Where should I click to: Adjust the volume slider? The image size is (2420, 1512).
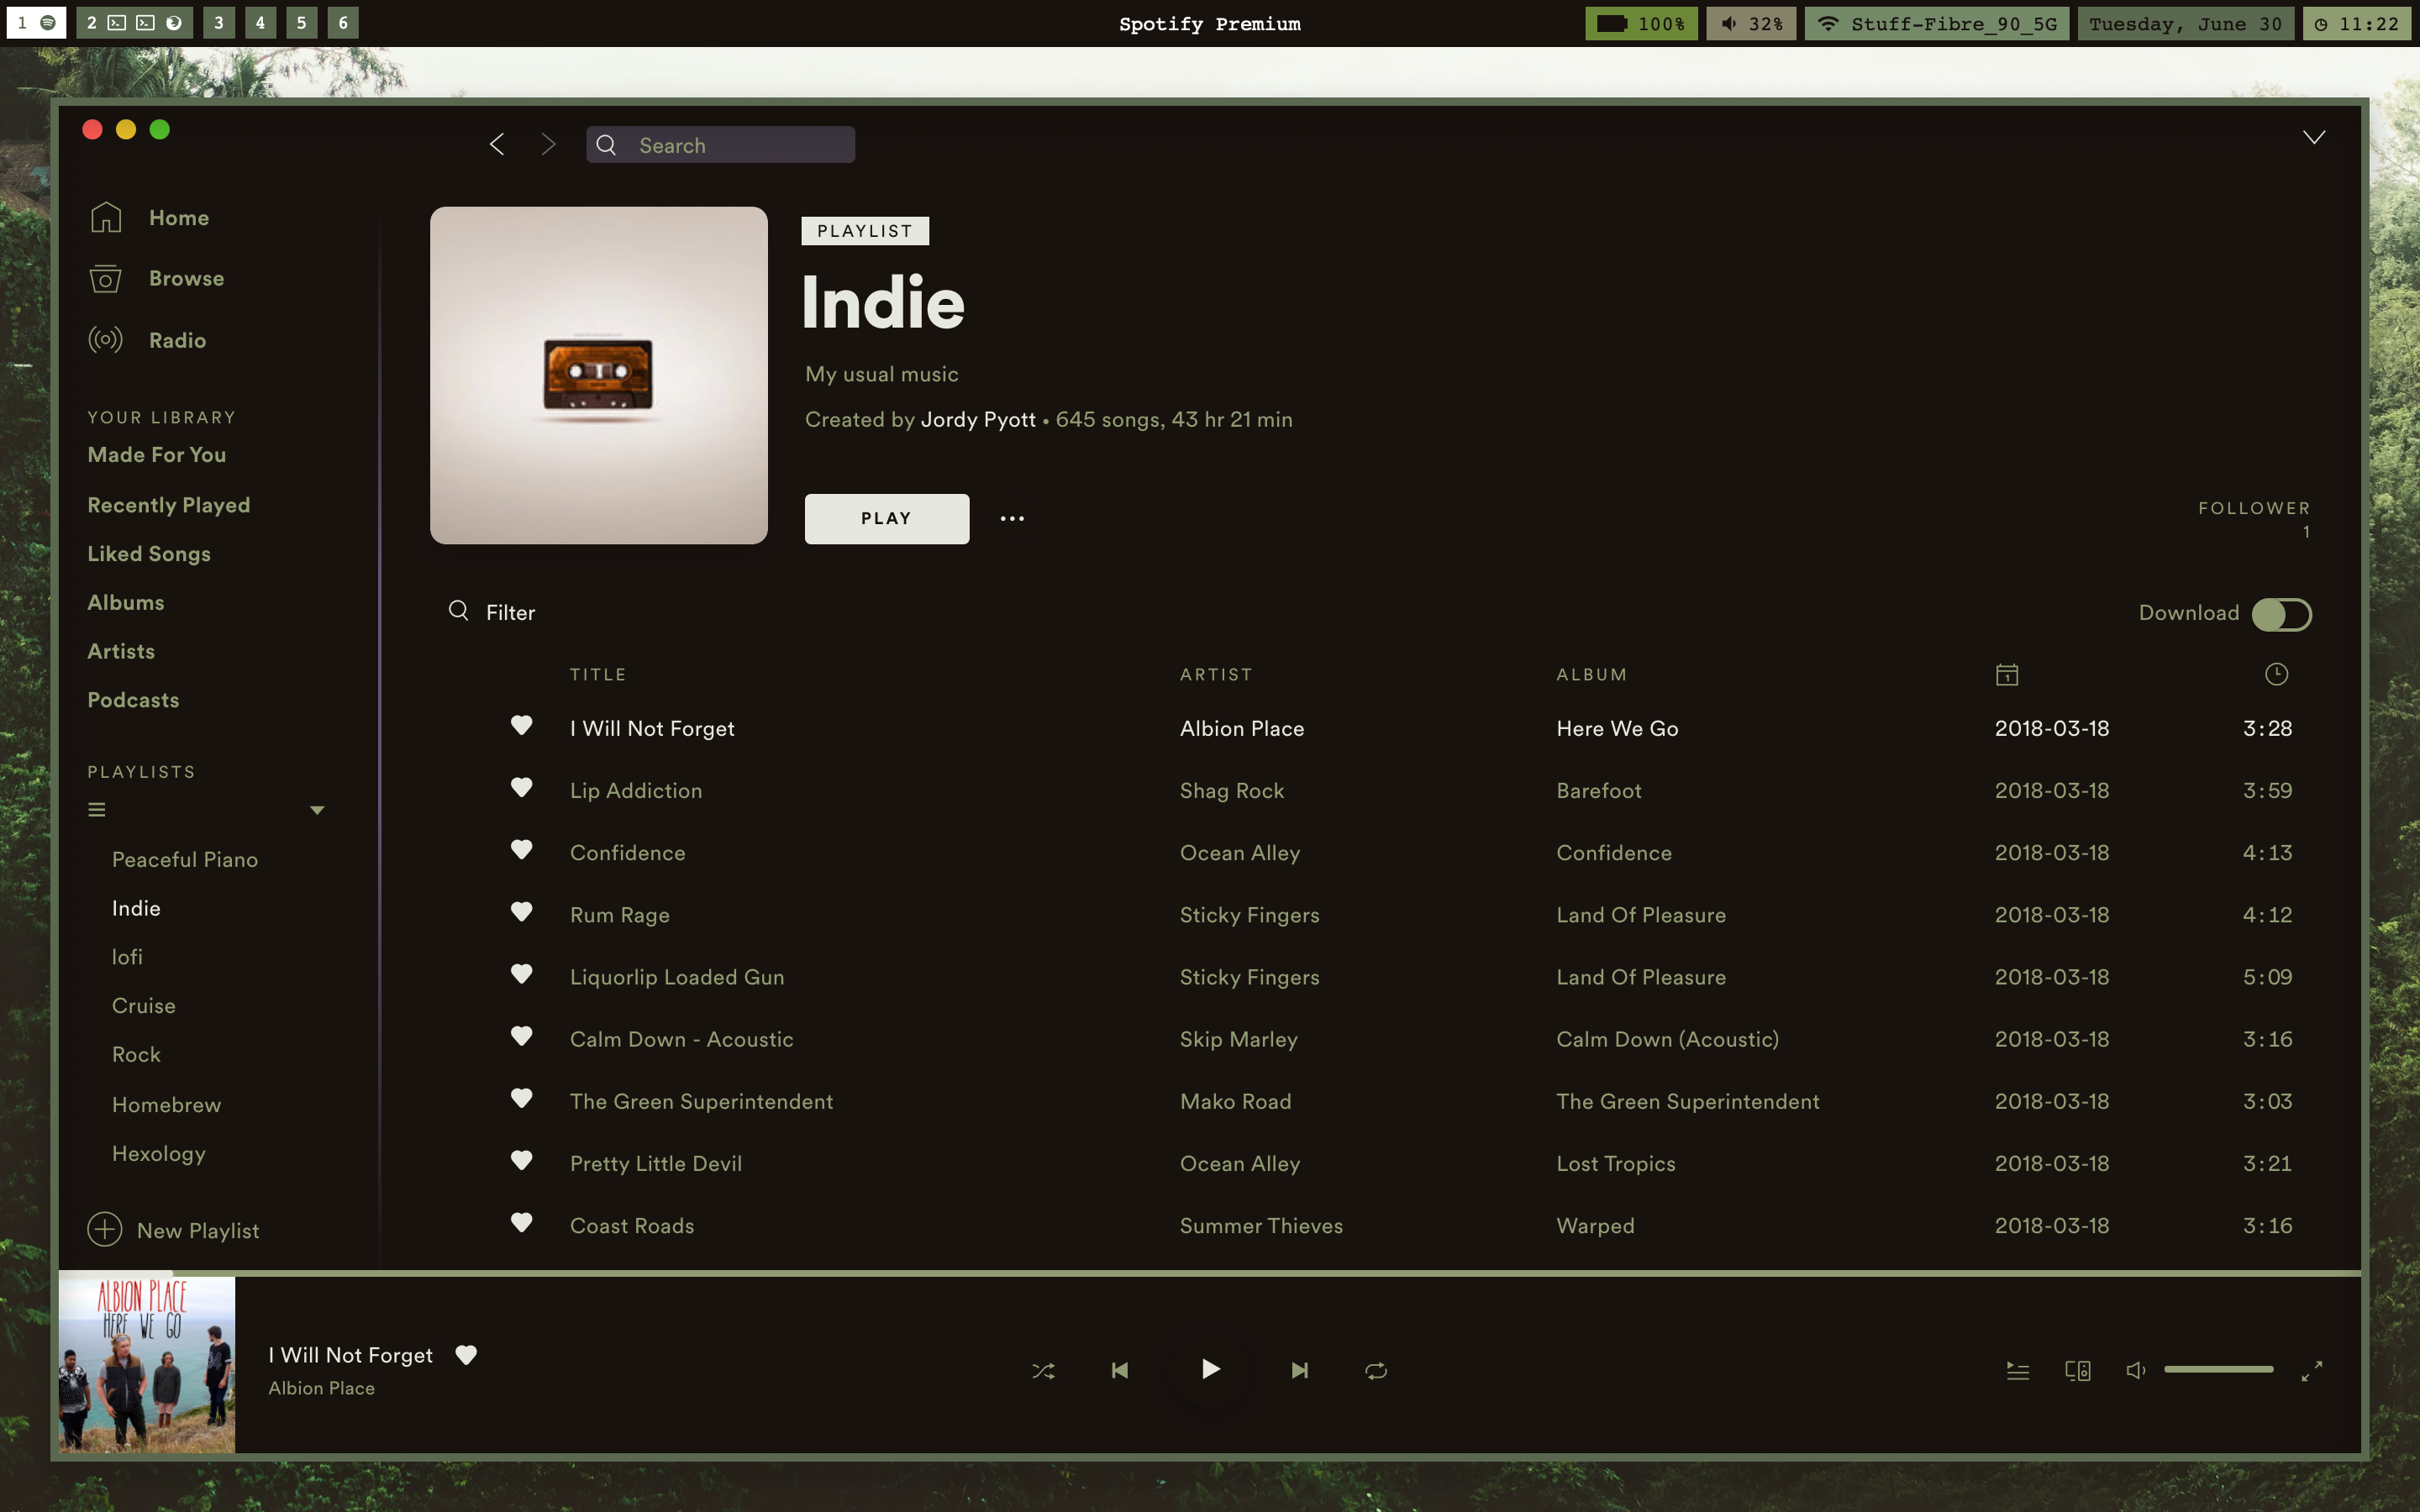[2218, 1369]
